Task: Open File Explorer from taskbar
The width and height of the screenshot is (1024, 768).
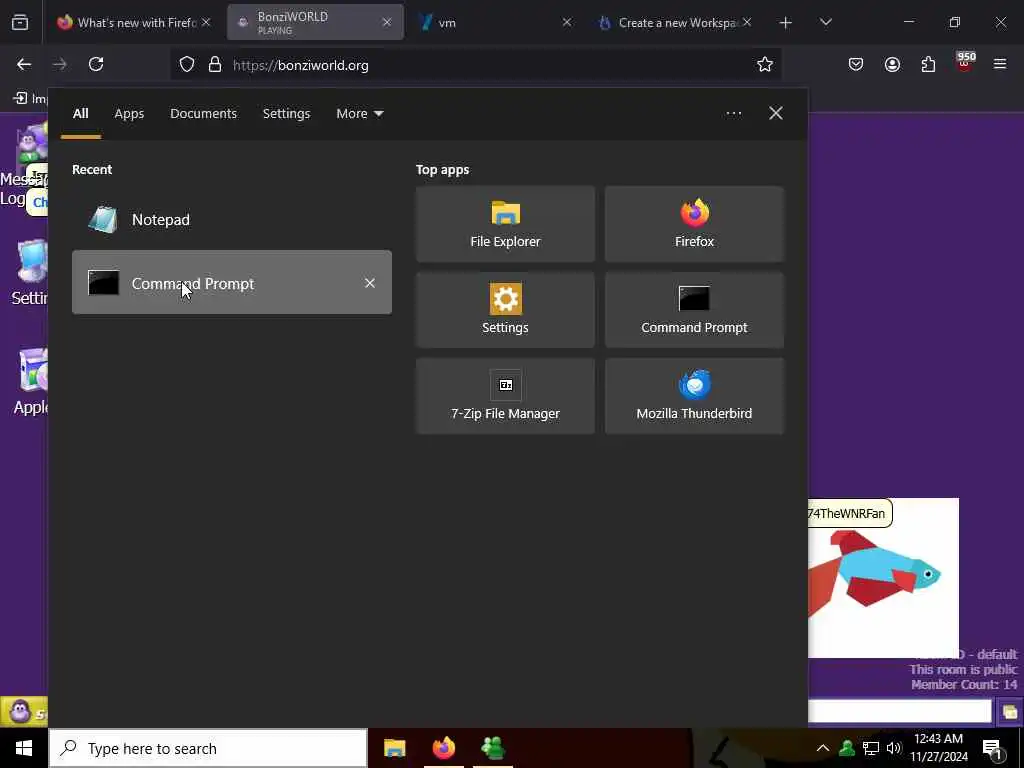Action: tap(394, 748)
